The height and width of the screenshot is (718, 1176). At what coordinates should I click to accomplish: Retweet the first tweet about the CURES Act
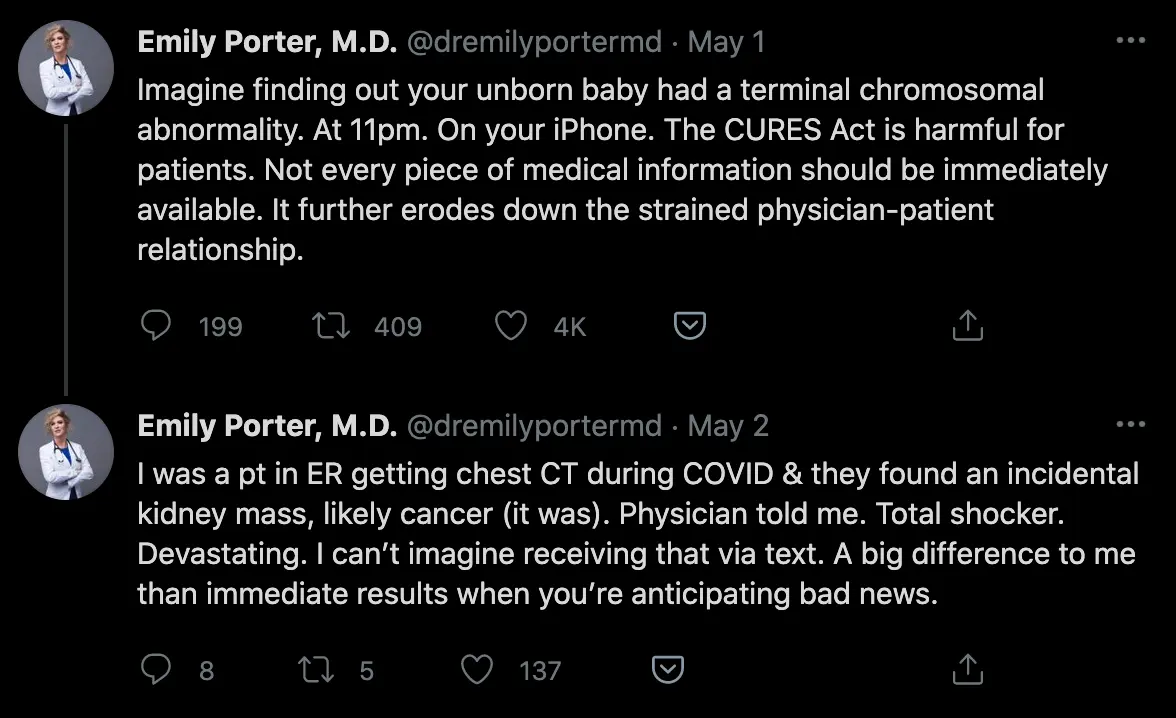(330, 325)
